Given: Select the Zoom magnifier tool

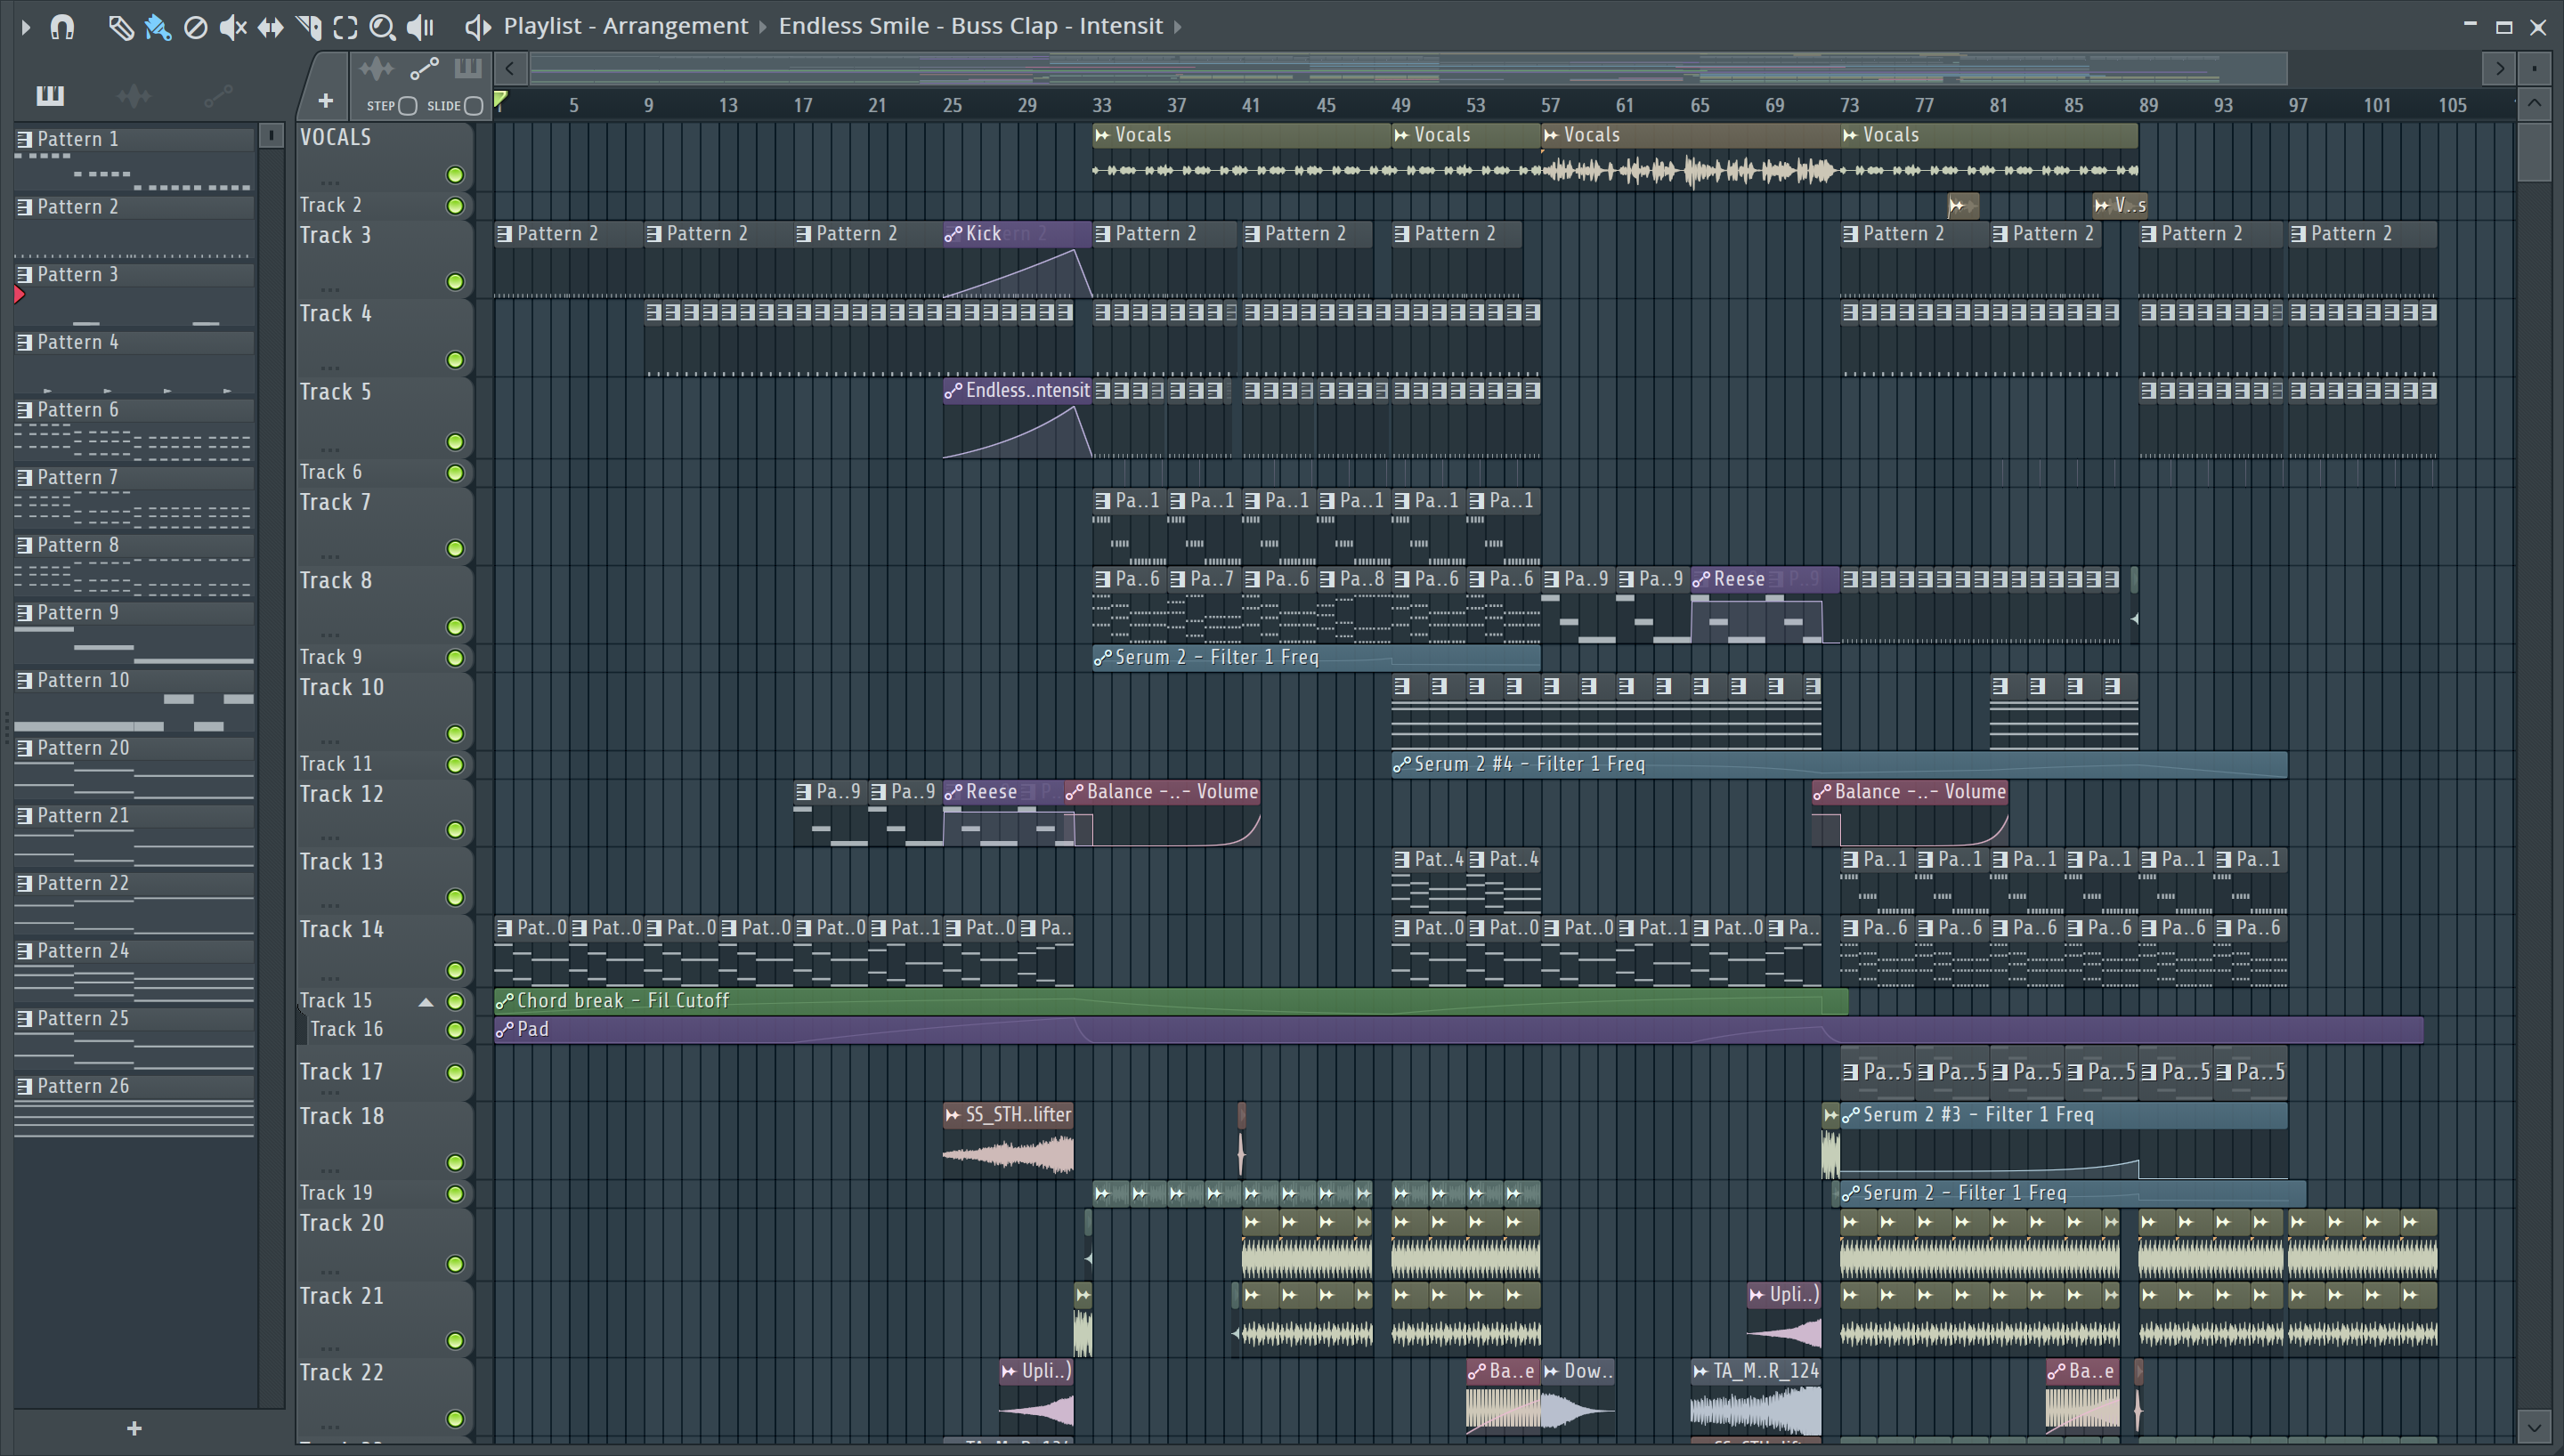Looking at the screenshot, I should (x=382, y=27).
